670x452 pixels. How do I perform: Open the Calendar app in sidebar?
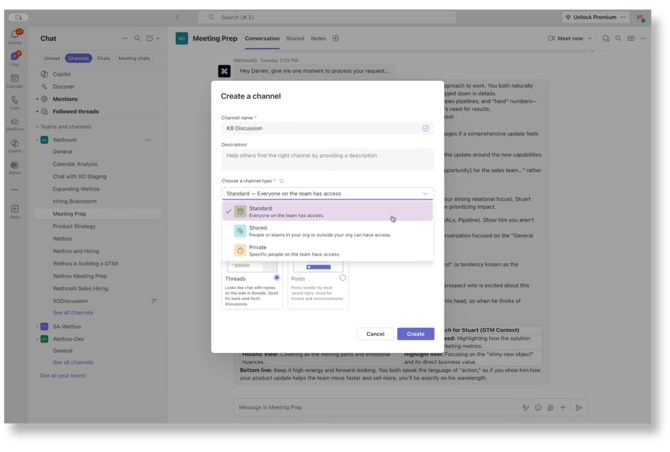[15, 79]
